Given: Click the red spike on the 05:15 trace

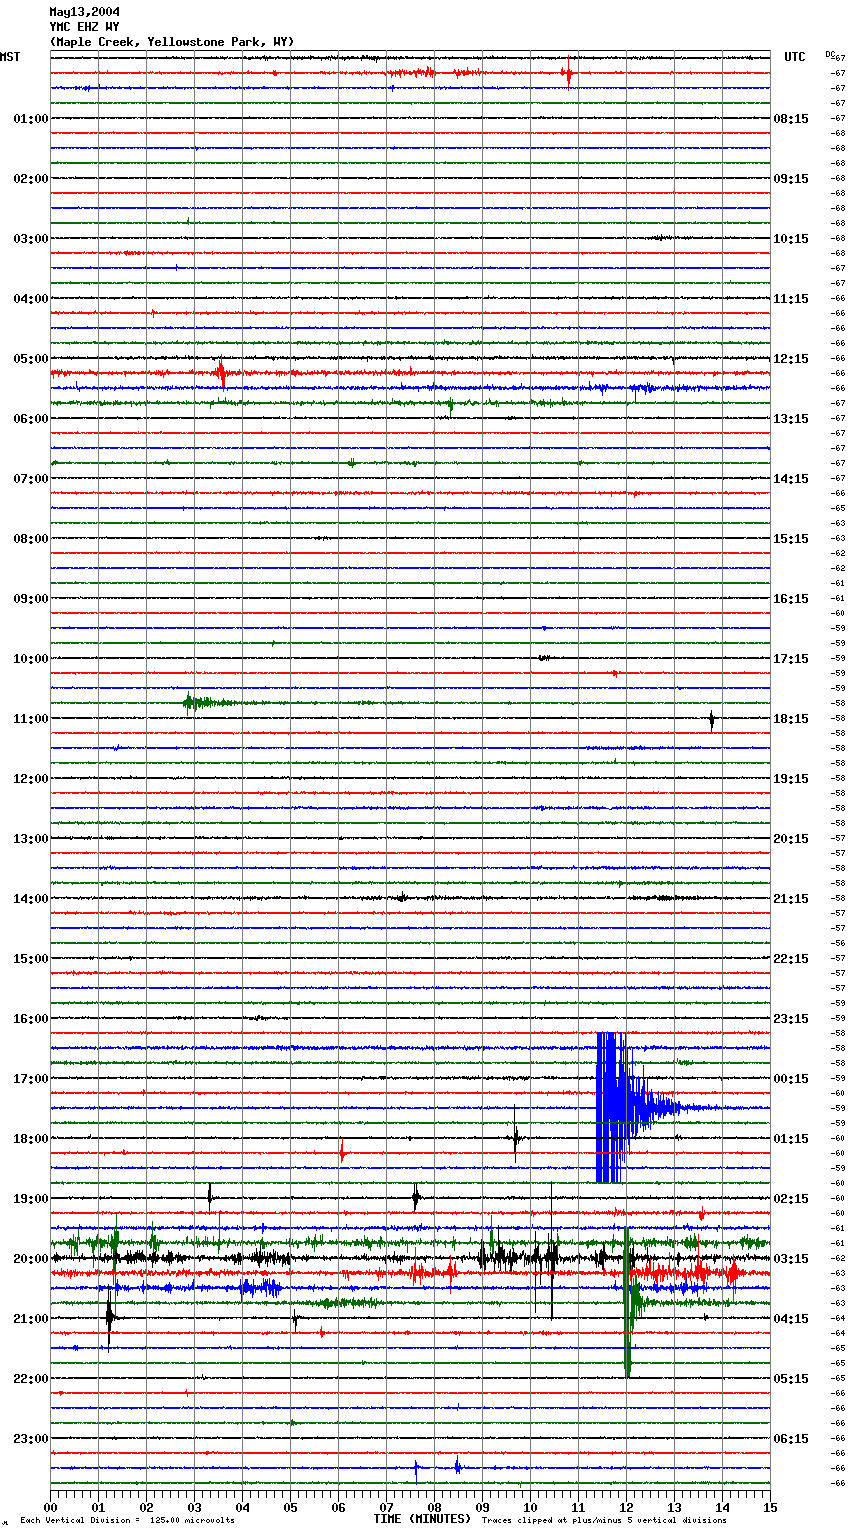Looking at the screenshot, I should pos(222,374).
